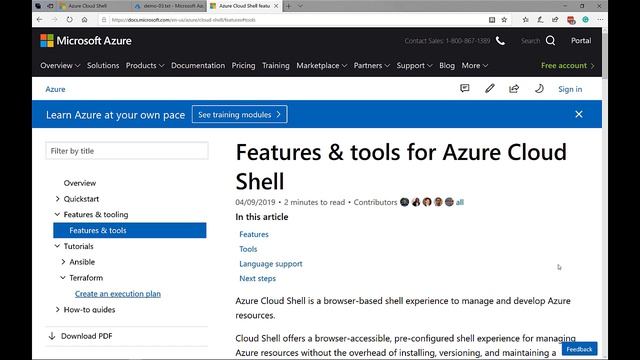Click Azure breadcrumb link
This screenshot has width=640, height=360.
click(55, 89)
